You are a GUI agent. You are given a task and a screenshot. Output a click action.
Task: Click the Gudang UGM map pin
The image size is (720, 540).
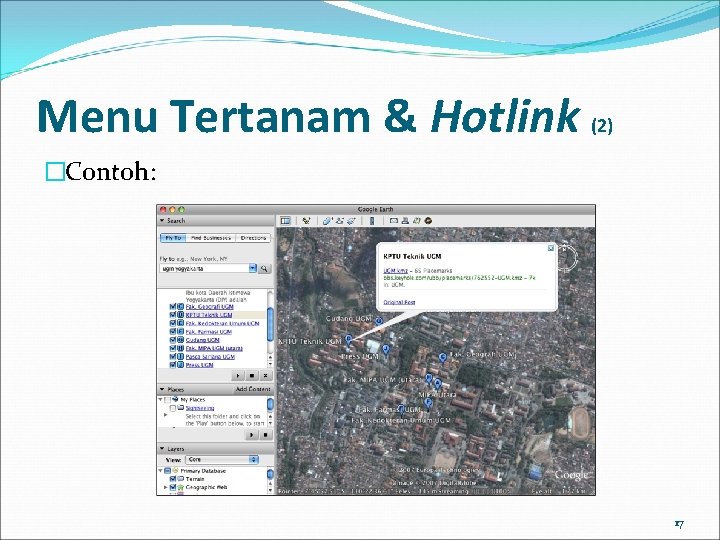click(379, 322)
